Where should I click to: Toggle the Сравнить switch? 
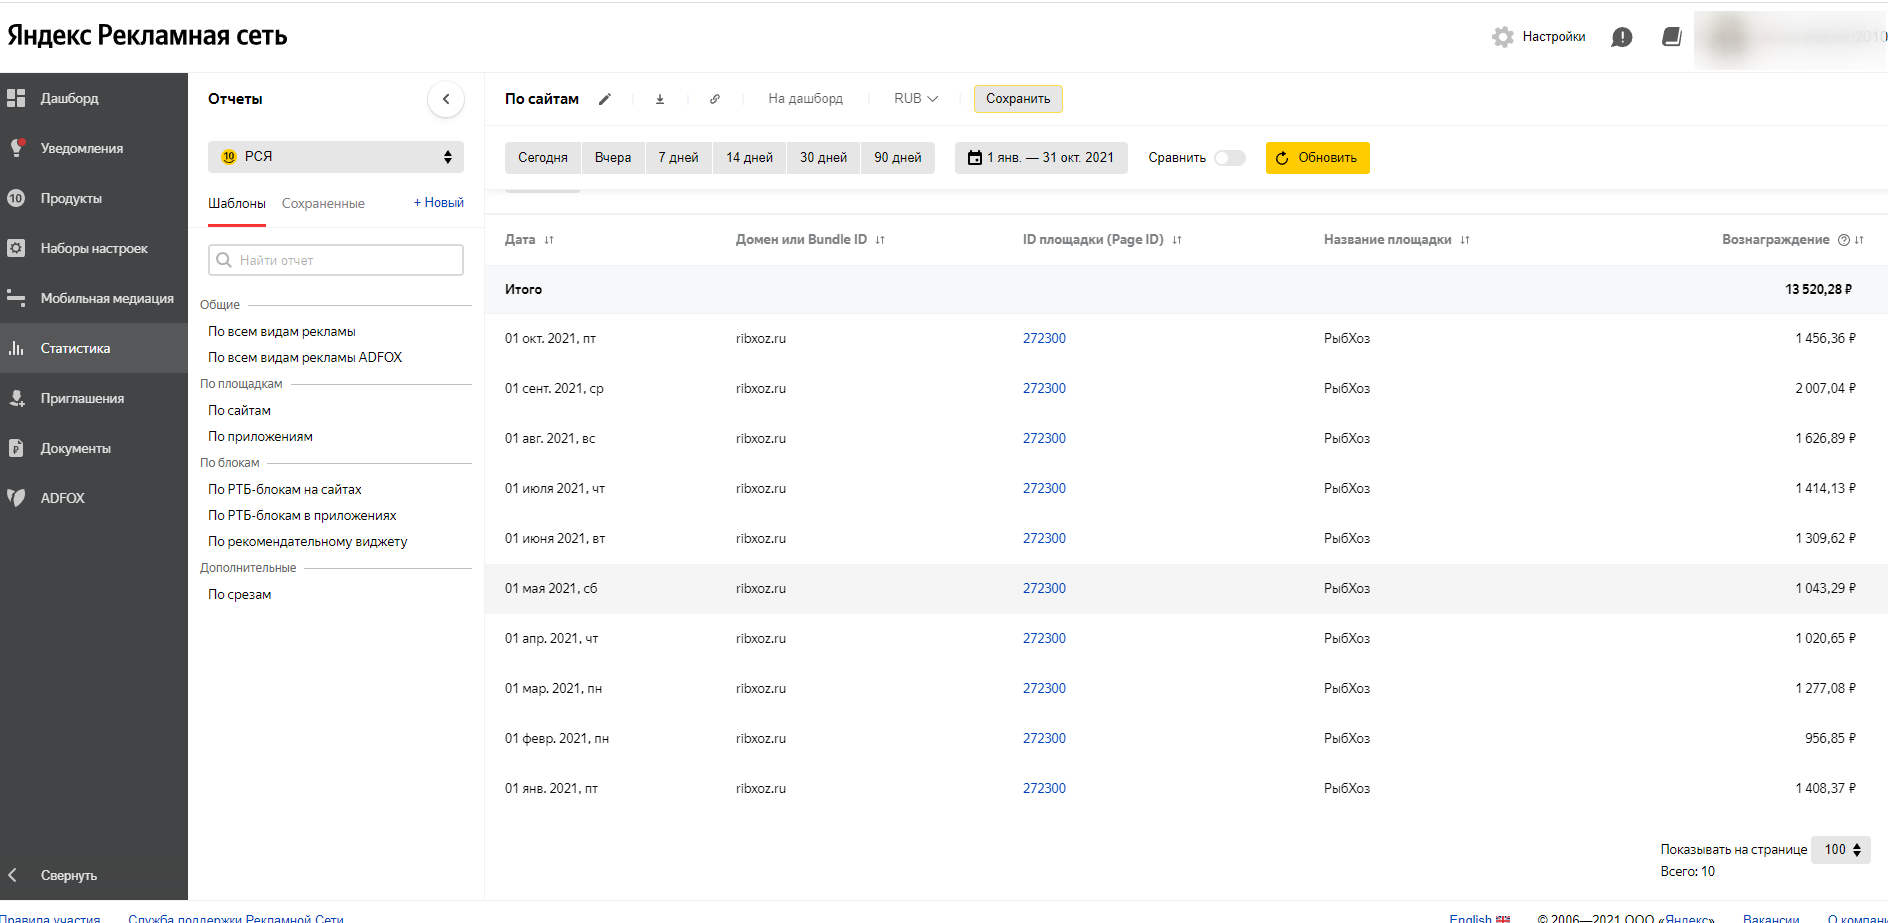[x=1230, y=158]
